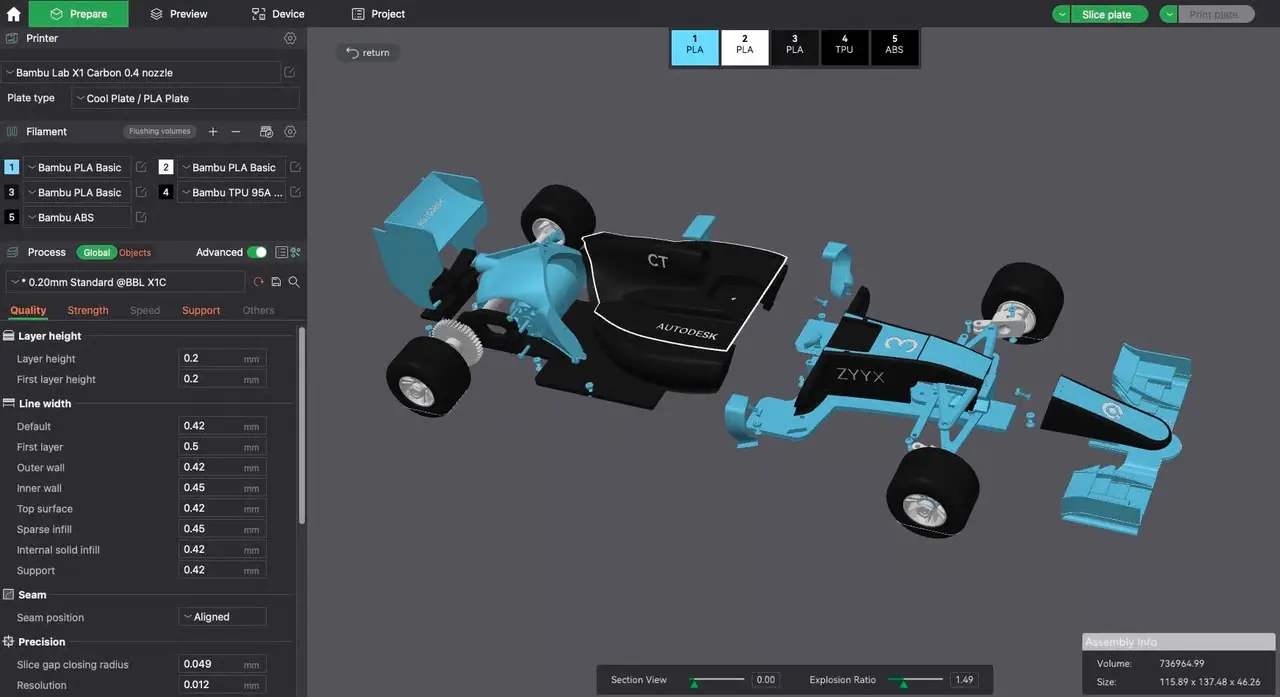Add a filament with the plus icon
The height and width of the screenshot is (697, 1280).
point(213,131)
